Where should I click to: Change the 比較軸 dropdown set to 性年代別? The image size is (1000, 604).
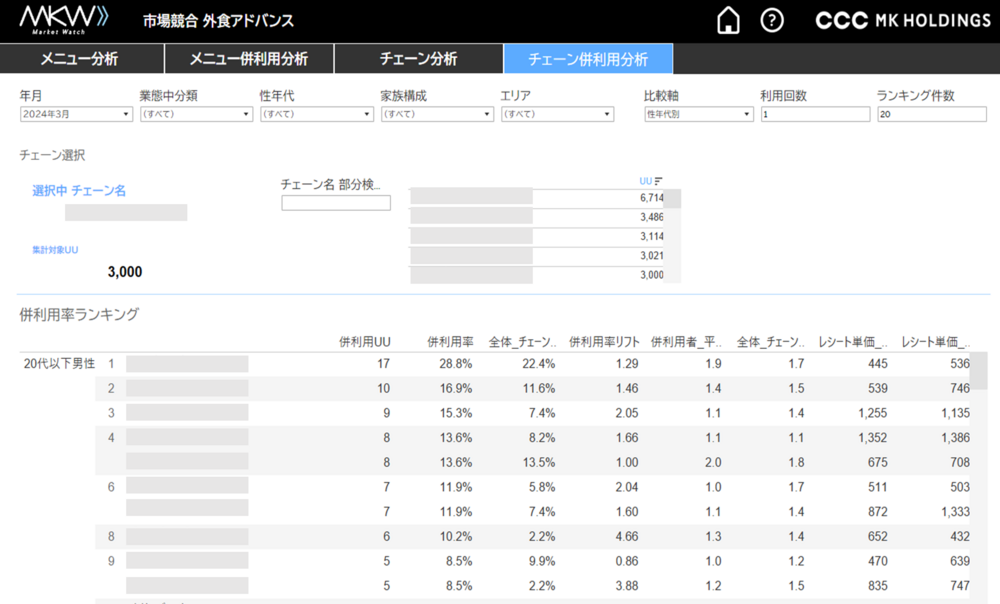(698, 115)
